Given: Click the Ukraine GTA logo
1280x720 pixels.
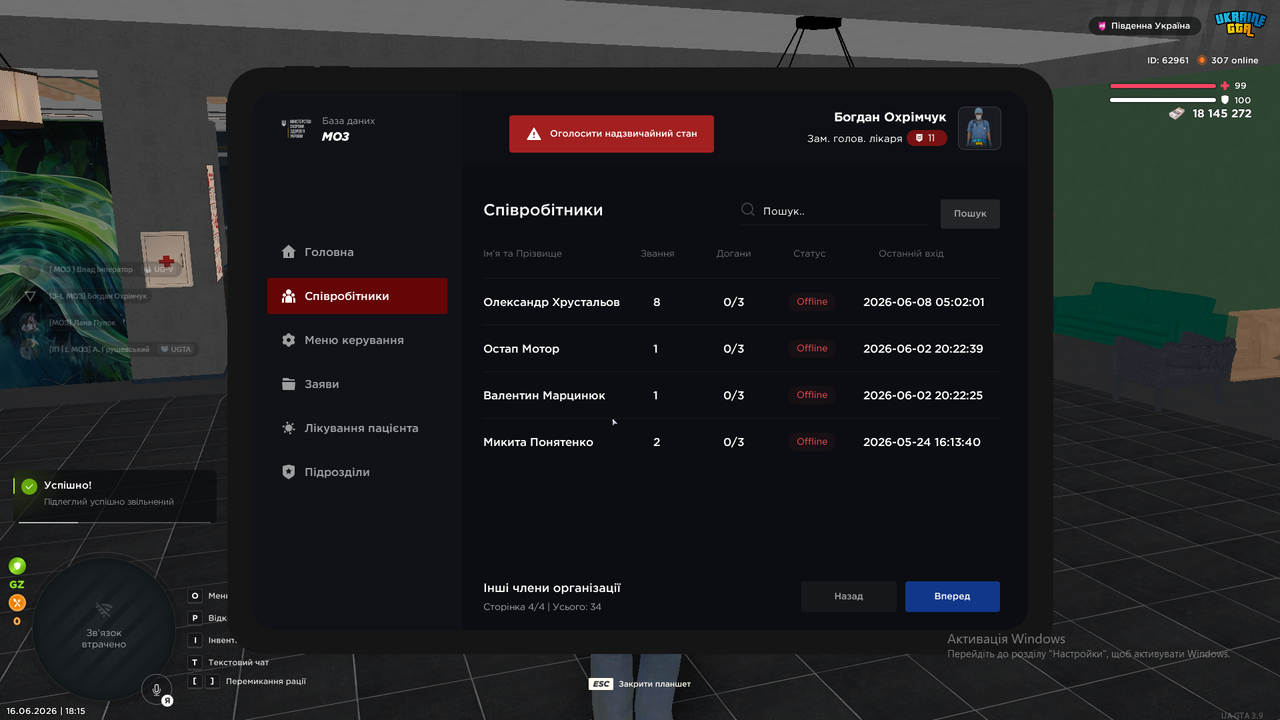Looking at the screenshot, I should pyautogui.click(x=1240, y=26).
